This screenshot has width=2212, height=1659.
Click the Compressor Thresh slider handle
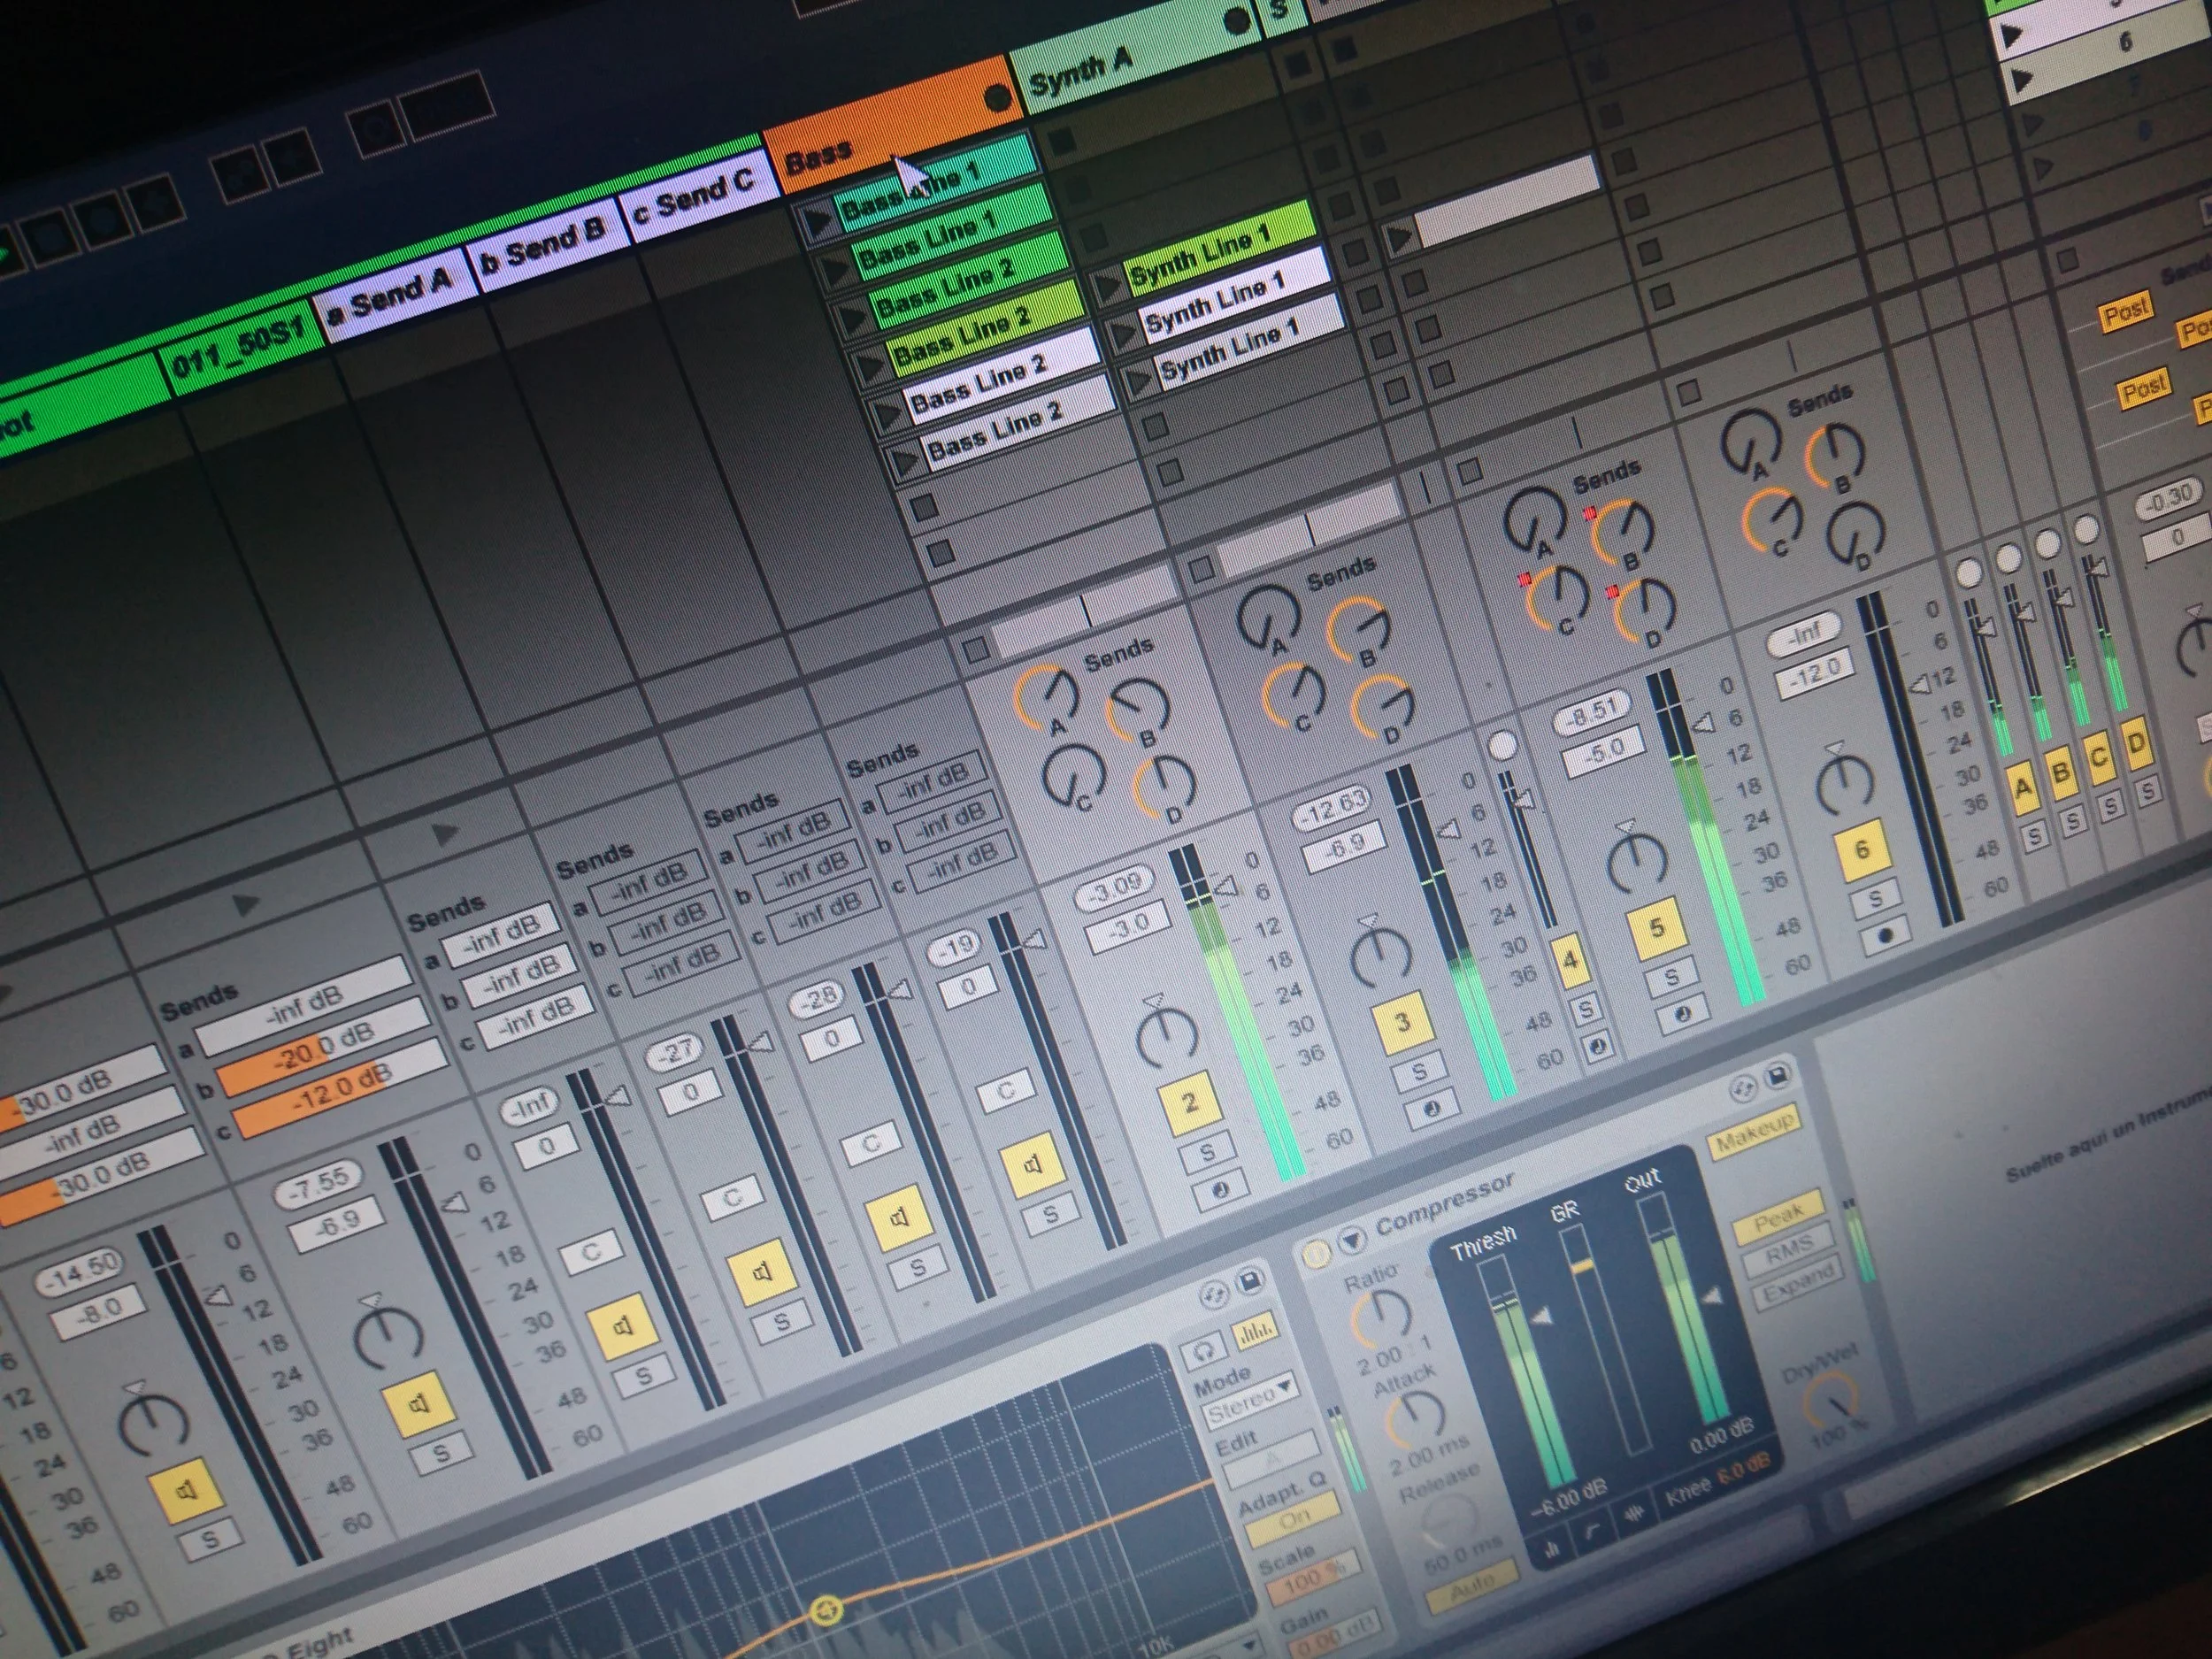pyautogui.click(x=1545, y=1317)
